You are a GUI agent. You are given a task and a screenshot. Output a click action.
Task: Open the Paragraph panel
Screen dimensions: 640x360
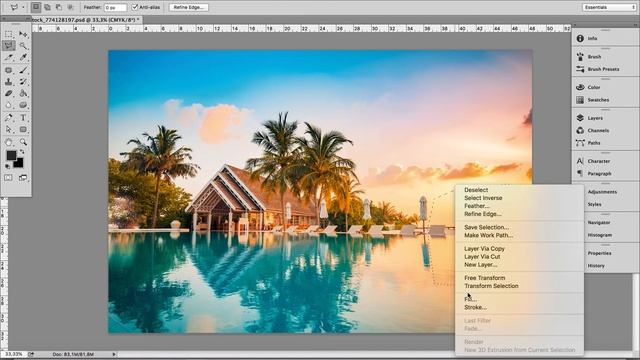[599, 173]
